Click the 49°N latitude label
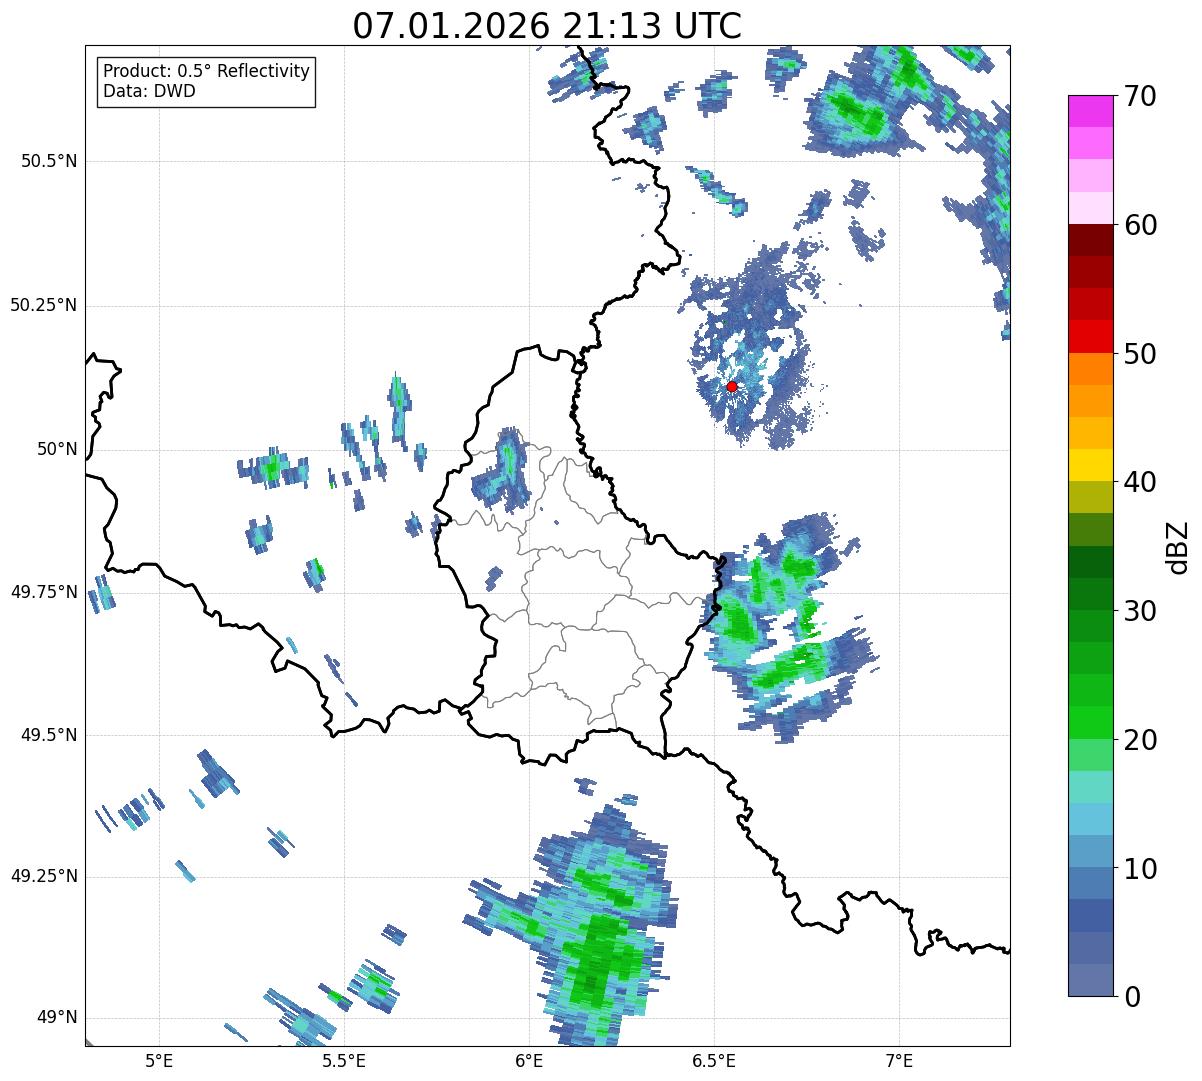The width and height of the screenshot is (1202, 1081). pyautogui.click(x=57, y=1018)
